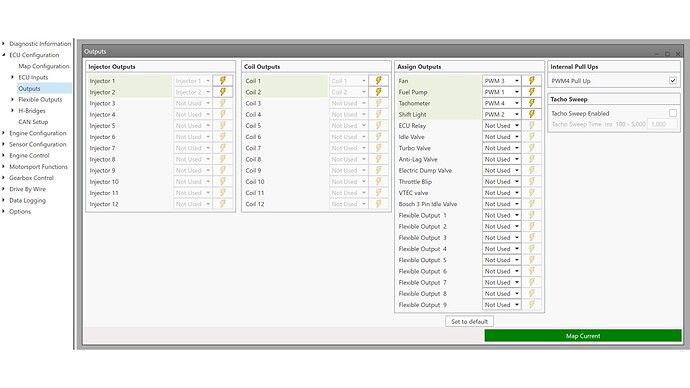Test the Tachometer output lightning icon
This screenshot has height=388, width=690.
tap(532, 103)
